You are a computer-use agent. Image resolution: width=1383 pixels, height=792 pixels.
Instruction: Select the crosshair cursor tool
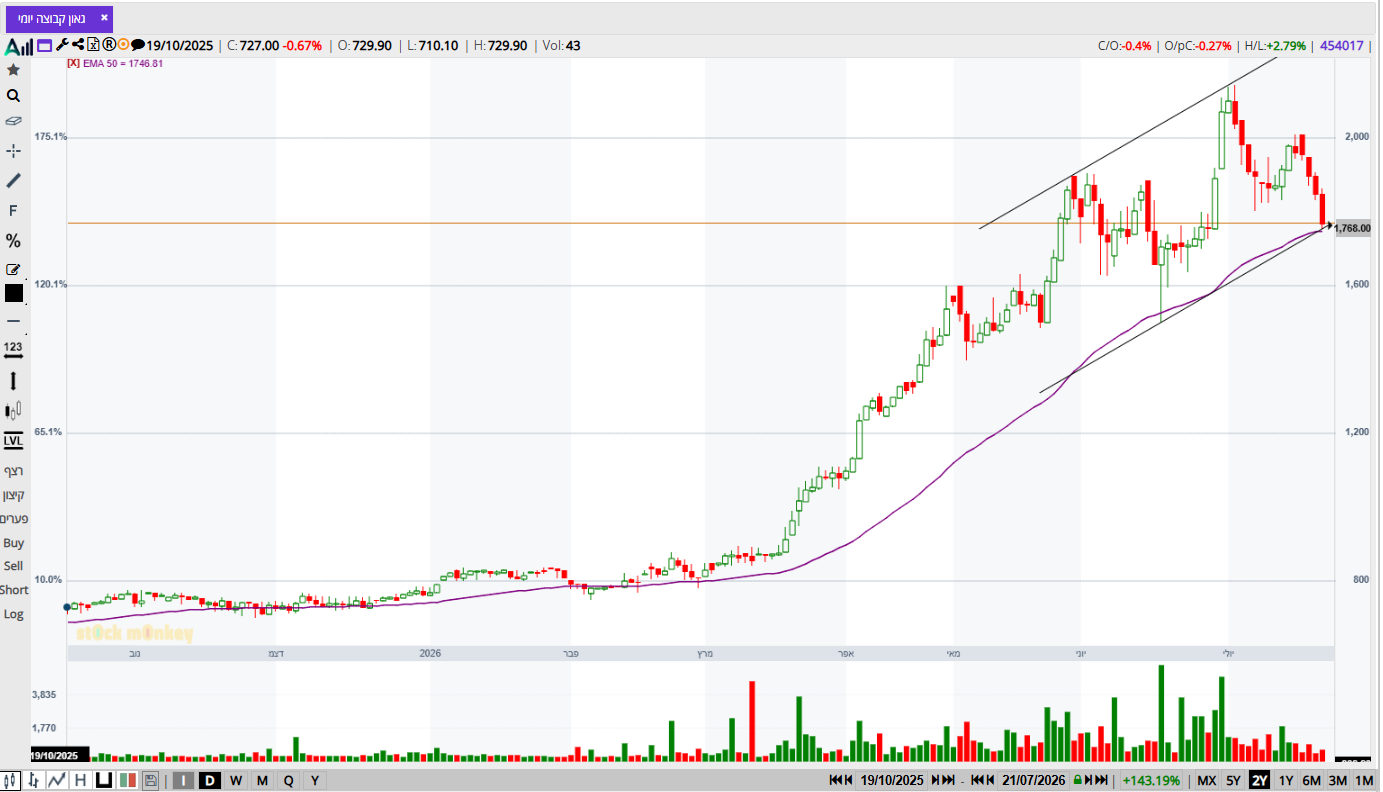coord(13,151)
